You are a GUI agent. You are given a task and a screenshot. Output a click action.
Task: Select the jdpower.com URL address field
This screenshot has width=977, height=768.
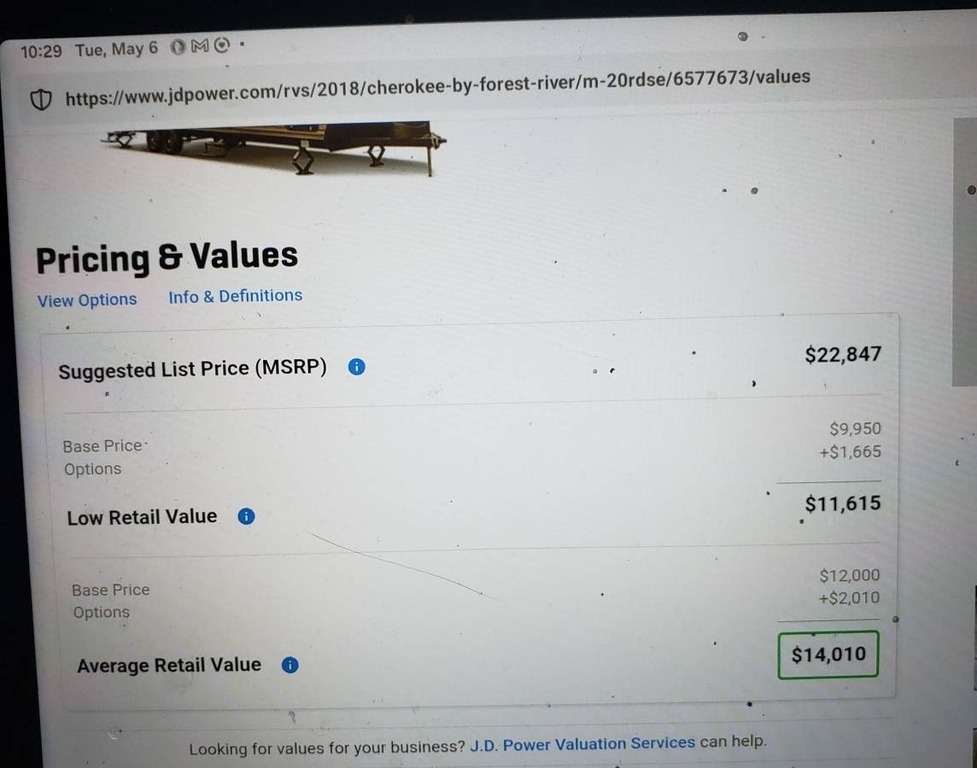point(437,87)
